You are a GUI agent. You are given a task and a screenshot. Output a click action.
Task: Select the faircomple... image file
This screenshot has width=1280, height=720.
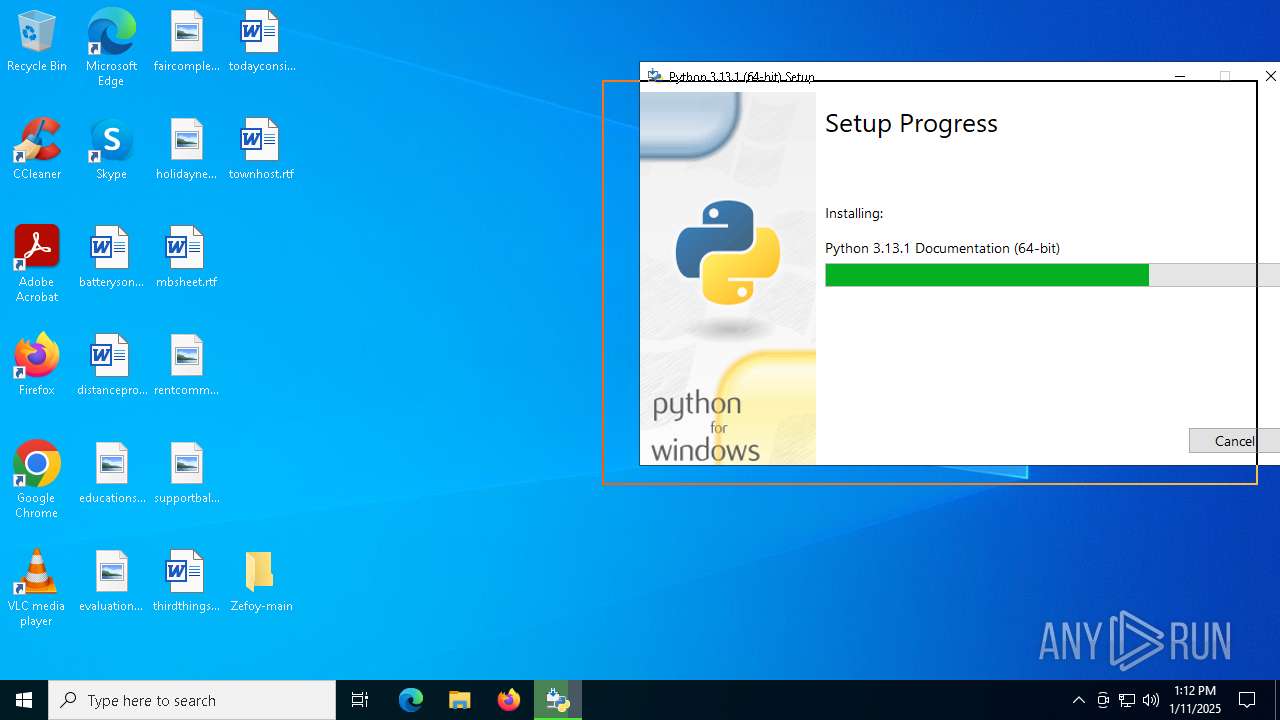tap(186, 42)
